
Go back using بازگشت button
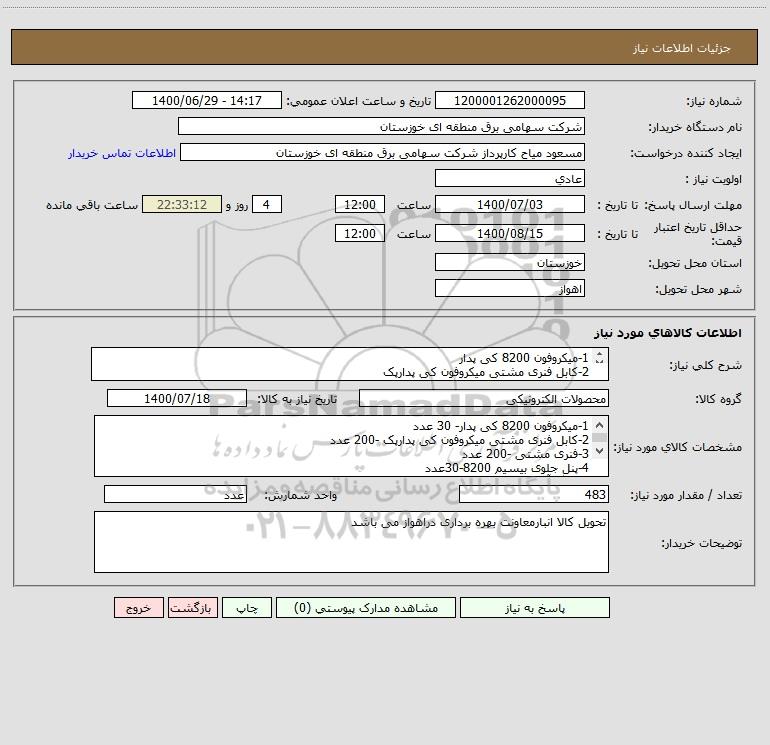coord(192,607)
